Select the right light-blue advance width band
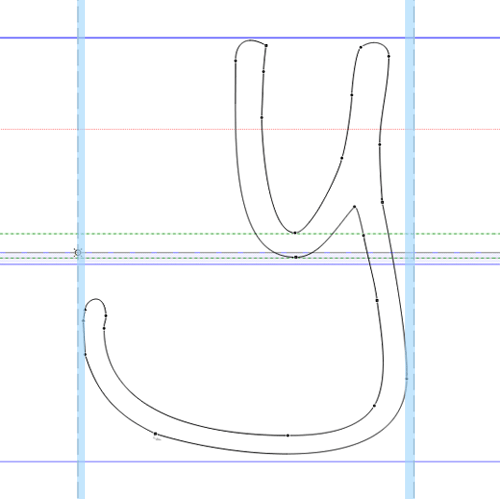This screenshot has width=500, height=499. (x=410, y=249)
